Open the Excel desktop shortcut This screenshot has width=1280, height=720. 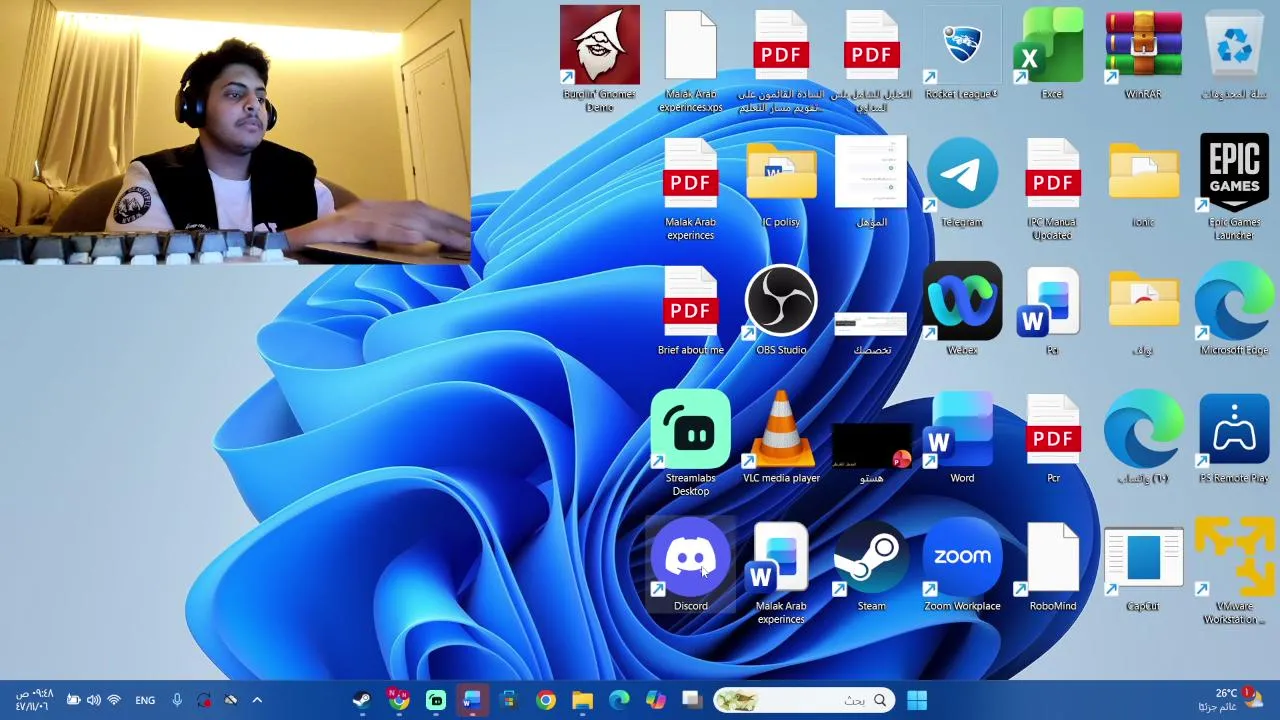[x=1052, y=54]
